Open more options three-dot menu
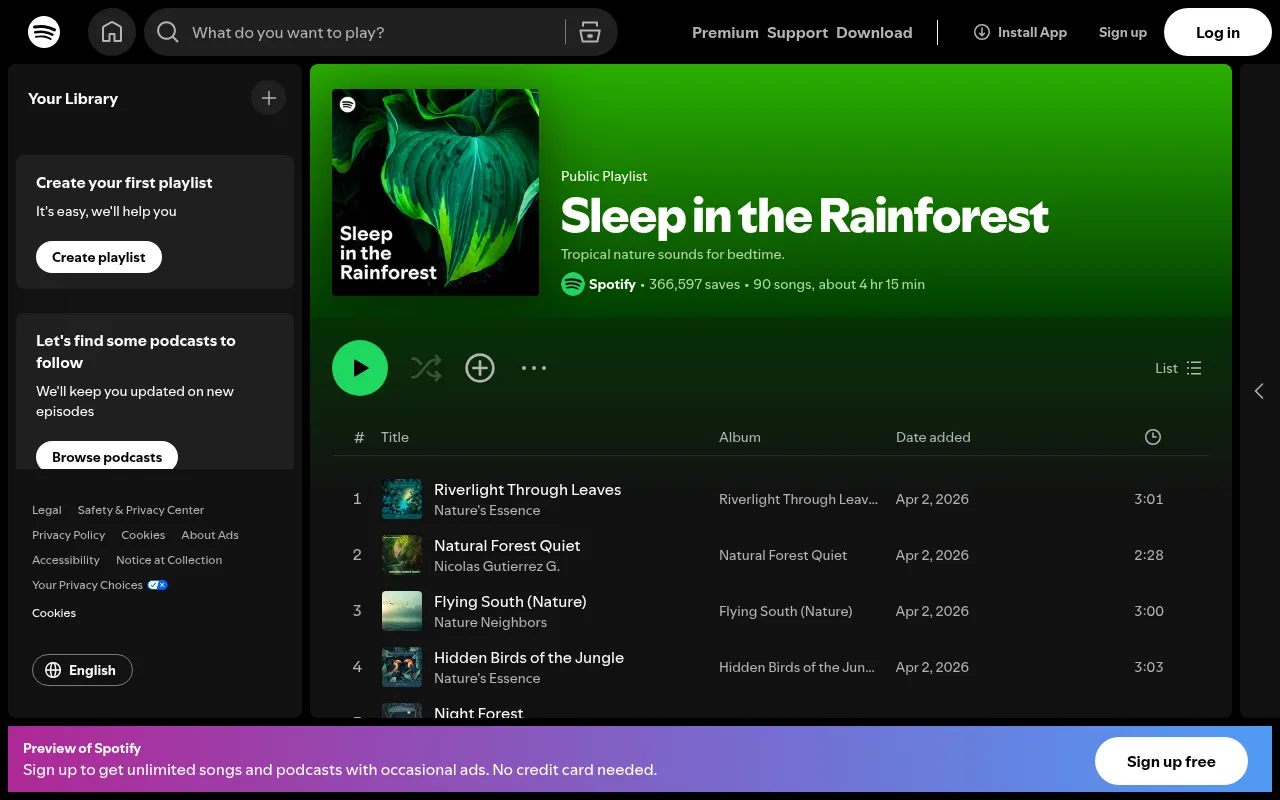This screenshot has height=800, width=1280. pos(534,368)
